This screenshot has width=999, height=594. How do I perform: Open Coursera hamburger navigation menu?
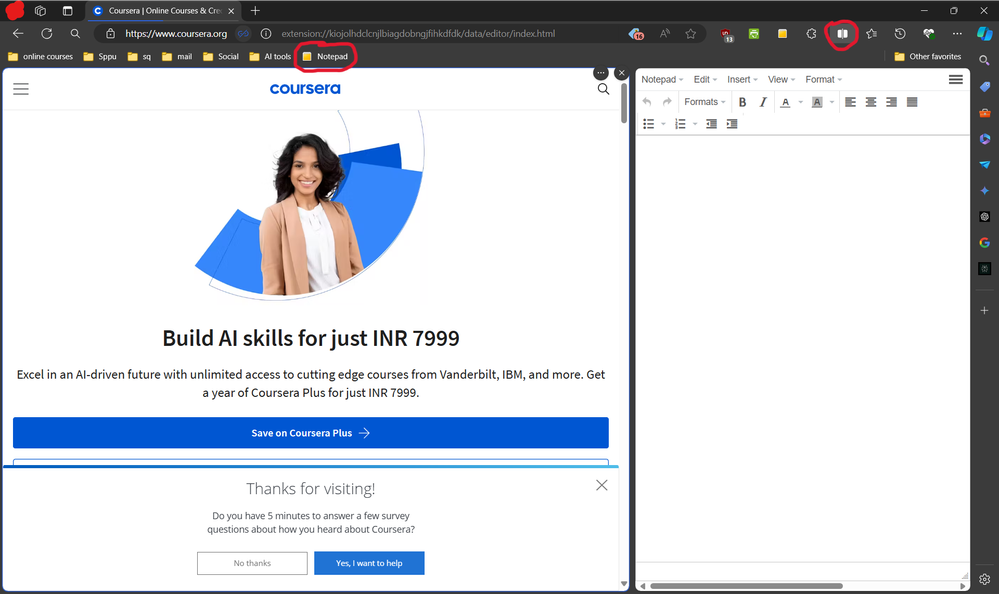coord(21,89)
